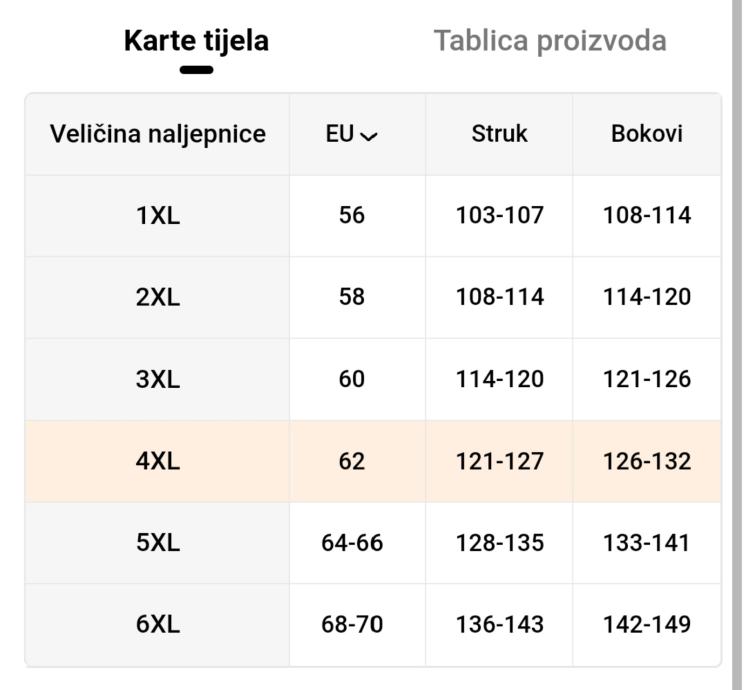Screen dimensions: 746x690
Task: Expand the EU size system dropdown
Action: [x=352, y=134]
